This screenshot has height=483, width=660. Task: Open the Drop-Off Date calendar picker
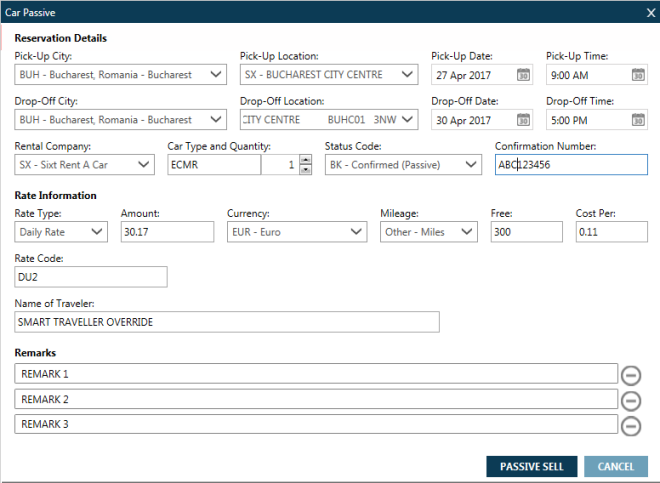point(523,120)
